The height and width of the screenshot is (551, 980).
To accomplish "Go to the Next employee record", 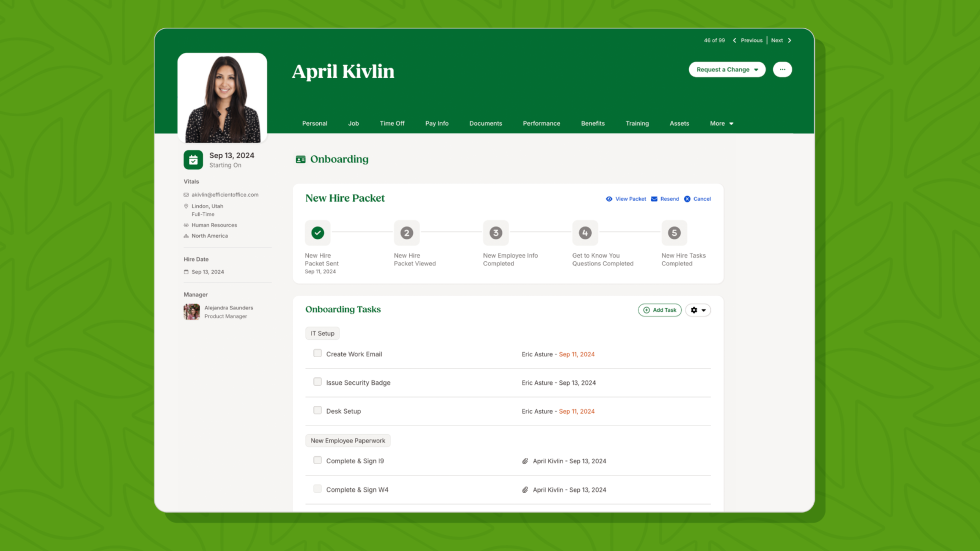I will [x=781, y=41].
